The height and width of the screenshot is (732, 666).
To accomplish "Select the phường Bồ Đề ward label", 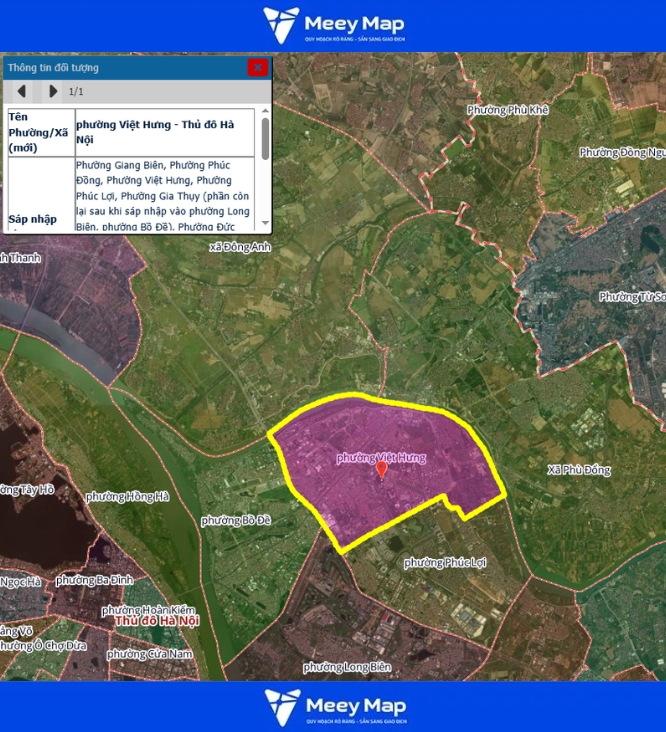I will click(x=236, y=520).
